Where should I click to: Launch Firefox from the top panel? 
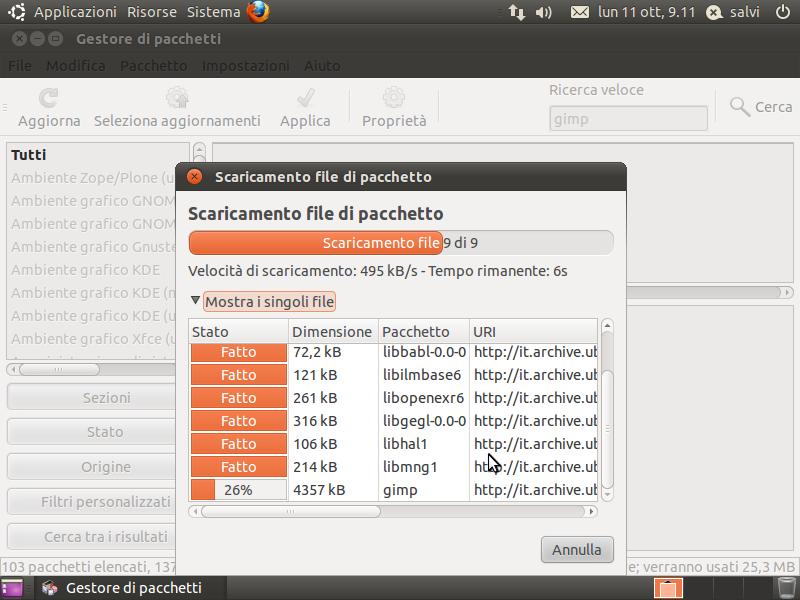click(x=258, y=12)
